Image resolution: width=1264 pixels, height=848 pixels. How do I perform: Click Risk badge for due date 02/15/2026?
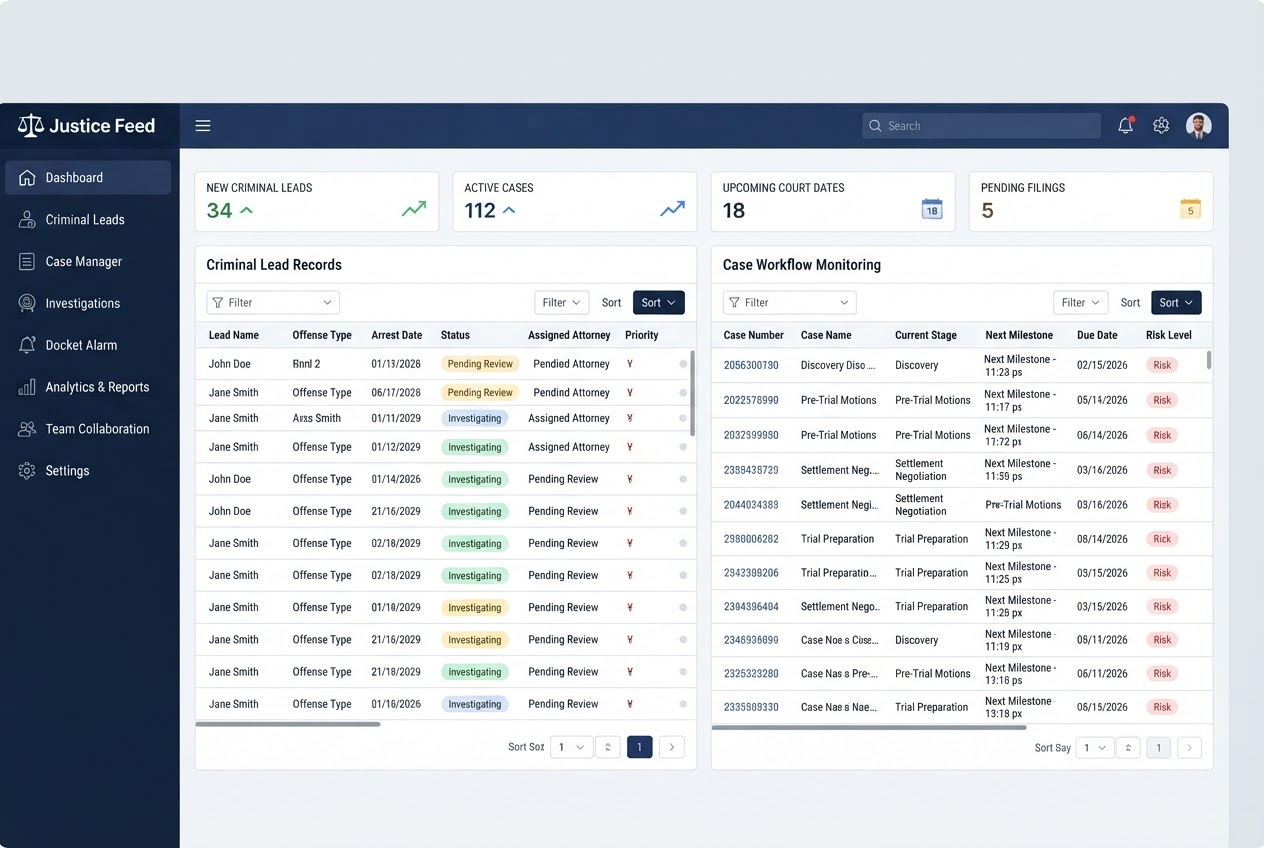(1162, 366)
